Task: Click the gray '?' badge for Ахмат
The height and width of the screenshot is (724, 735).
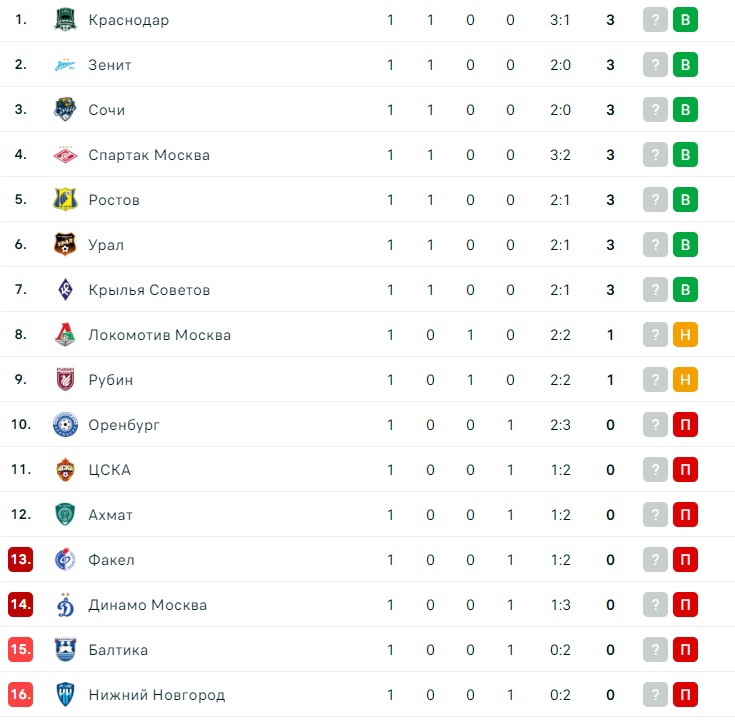Action: [x=655, y=515]
